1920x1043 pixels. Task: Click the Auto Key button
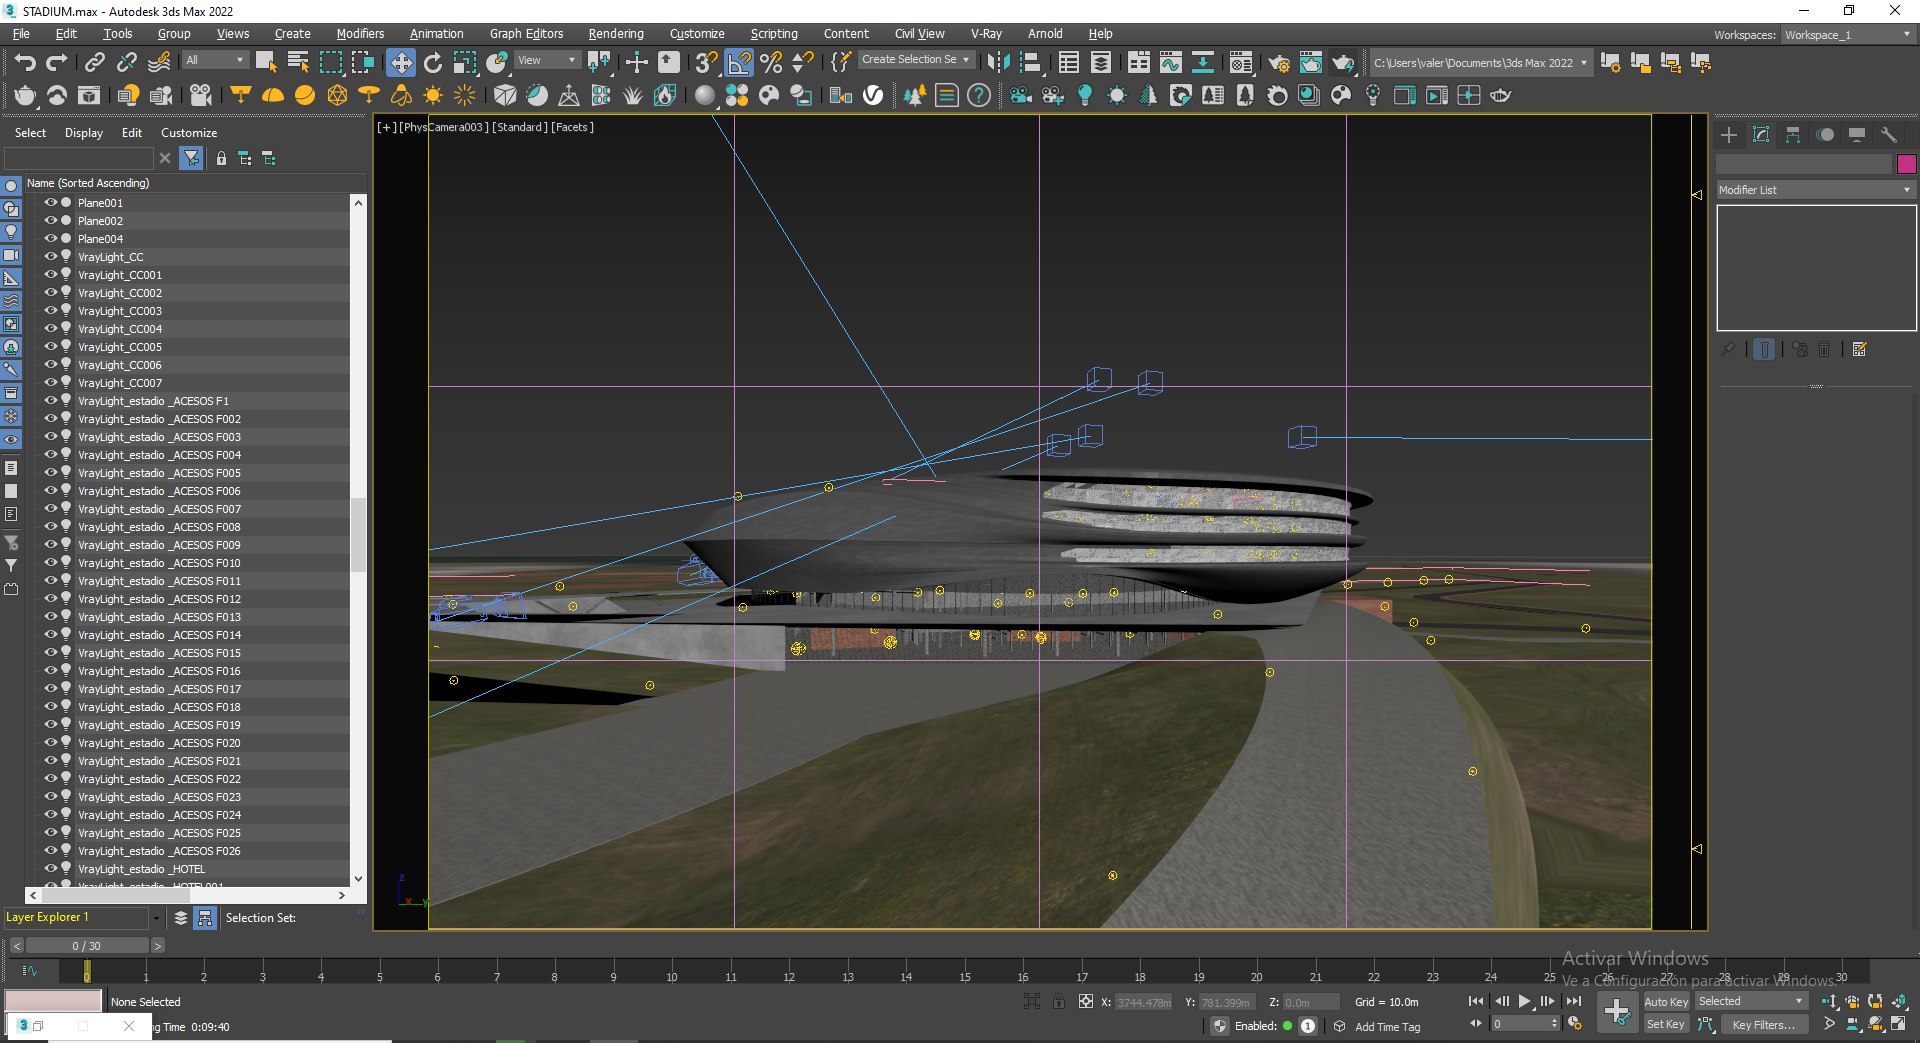click(1666, 1001)
